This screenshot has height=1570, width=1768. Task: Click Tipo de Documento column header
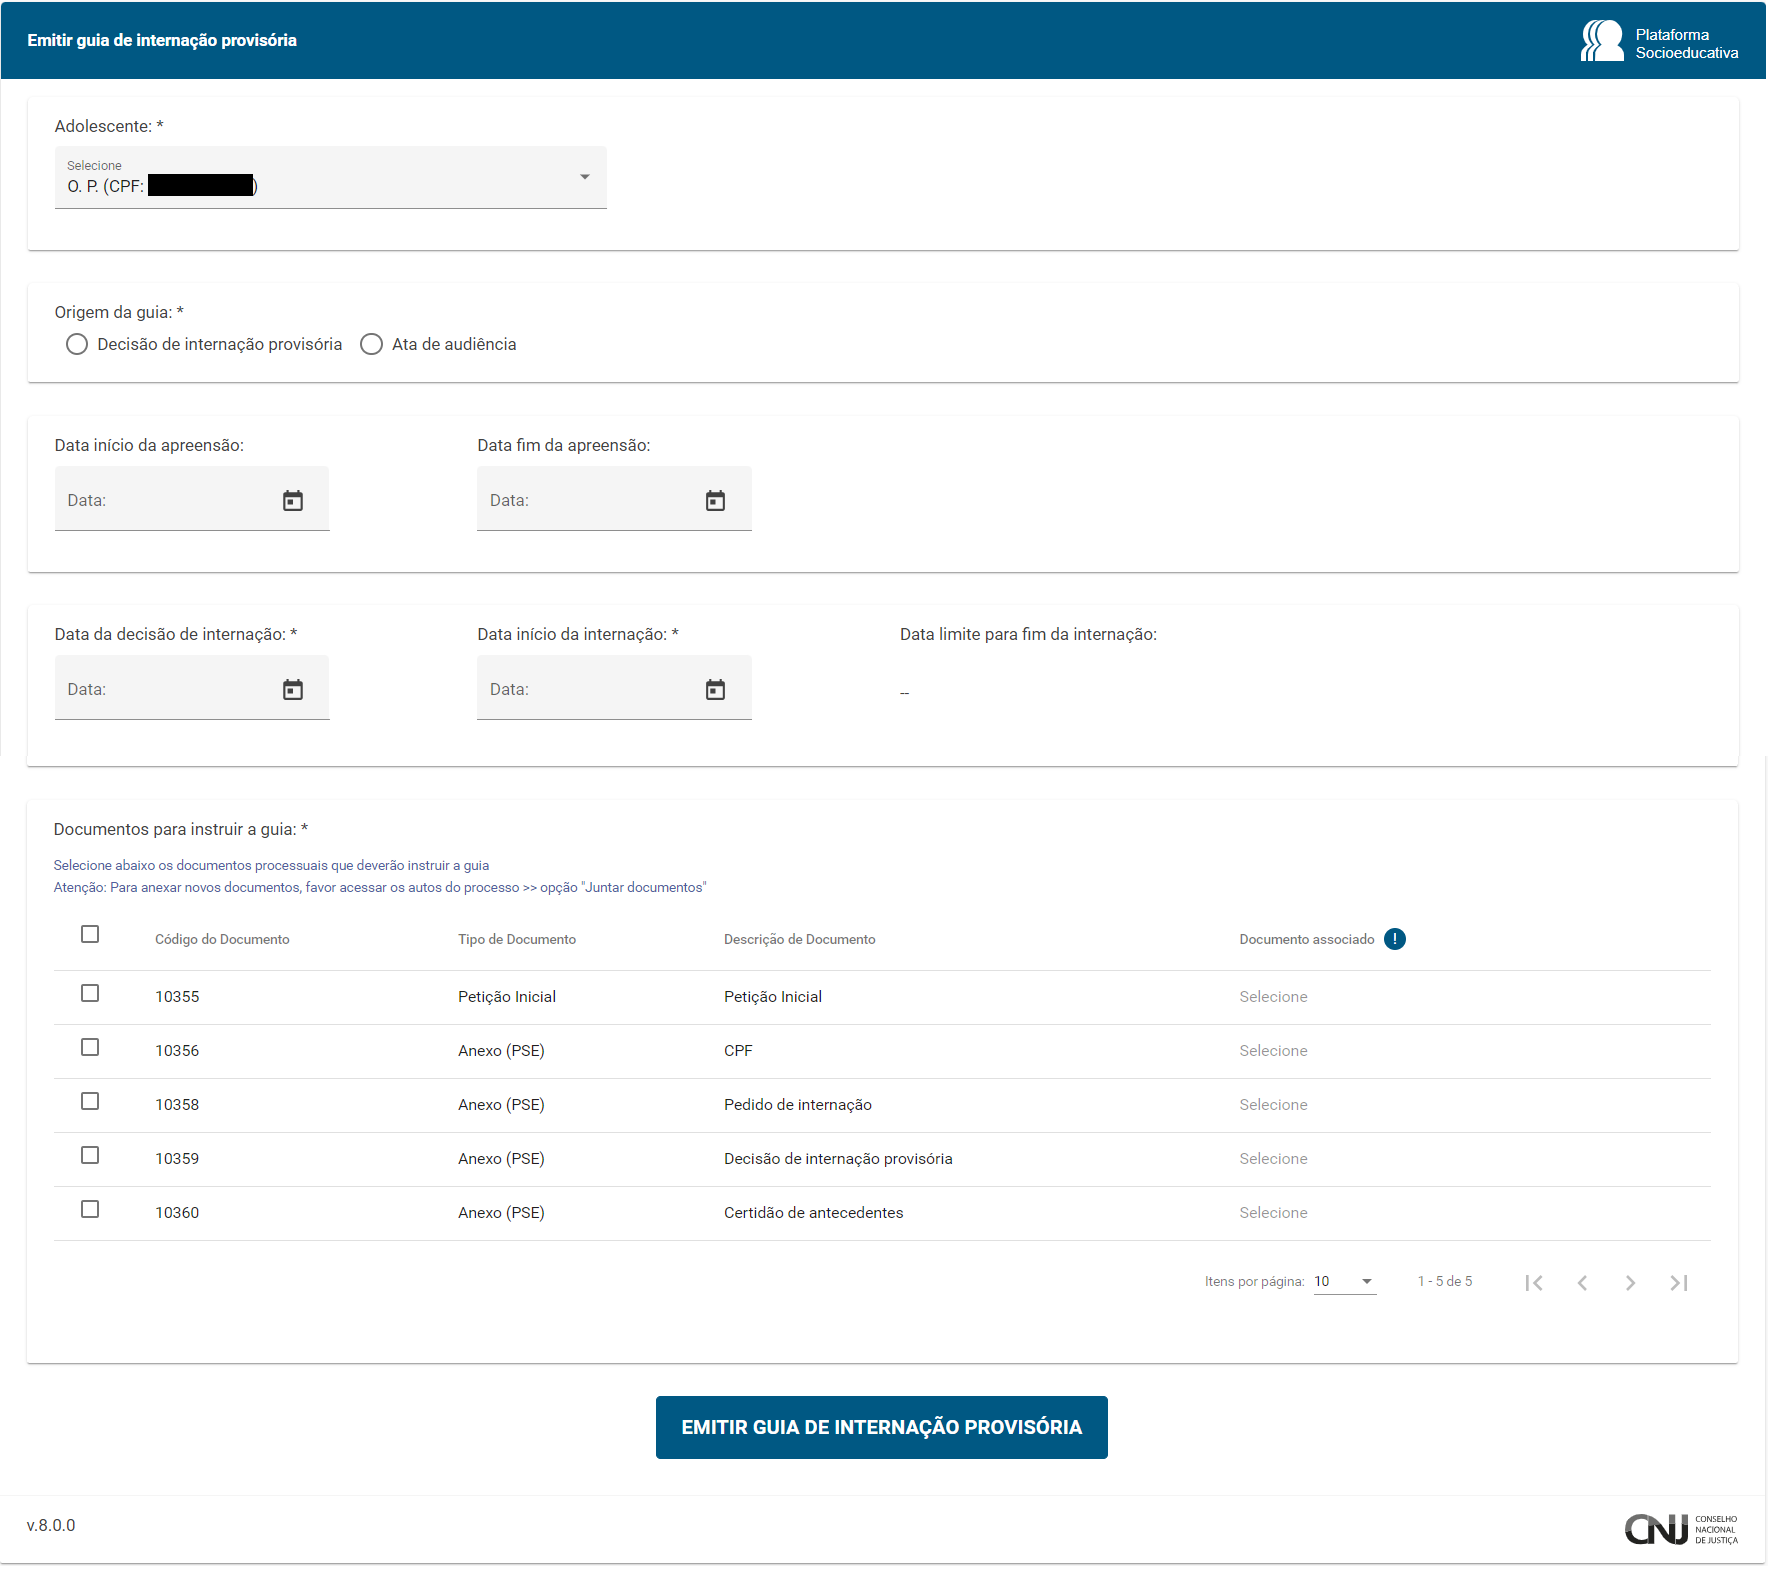click(x=517, y=939)
